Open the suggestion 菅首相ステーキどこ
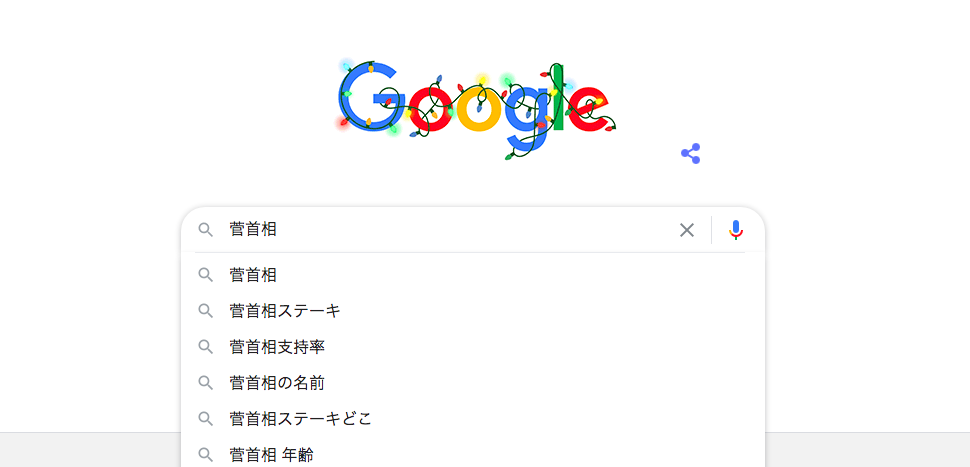Viewport: 970px width, 467px height. tap(473, 419)
